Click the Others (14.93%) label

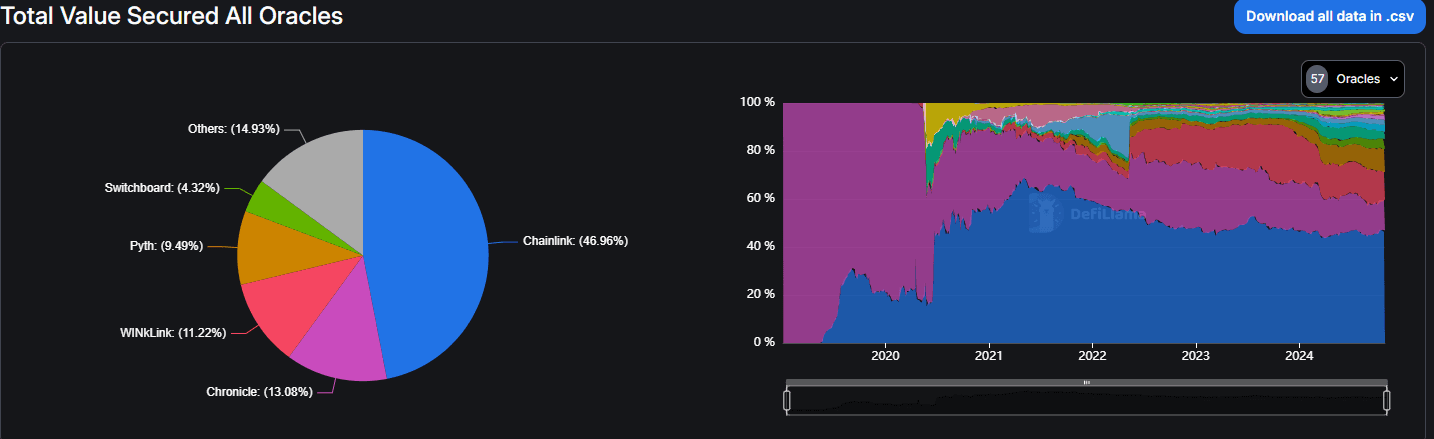(233, 129)
